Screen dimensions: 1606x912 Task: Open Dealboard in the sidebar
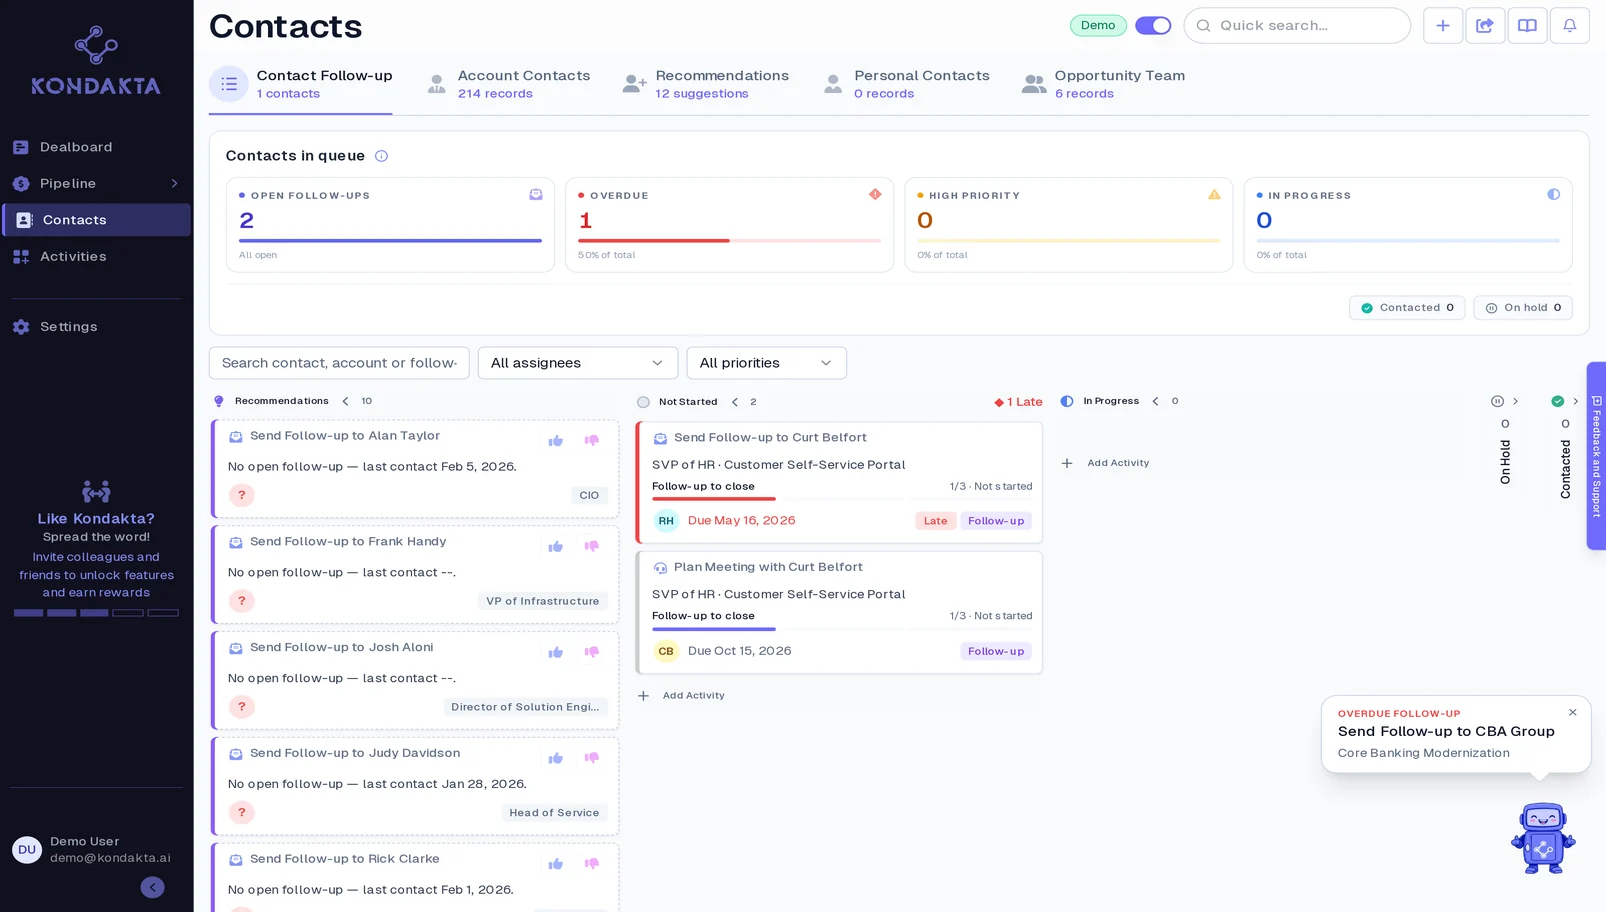96,147
